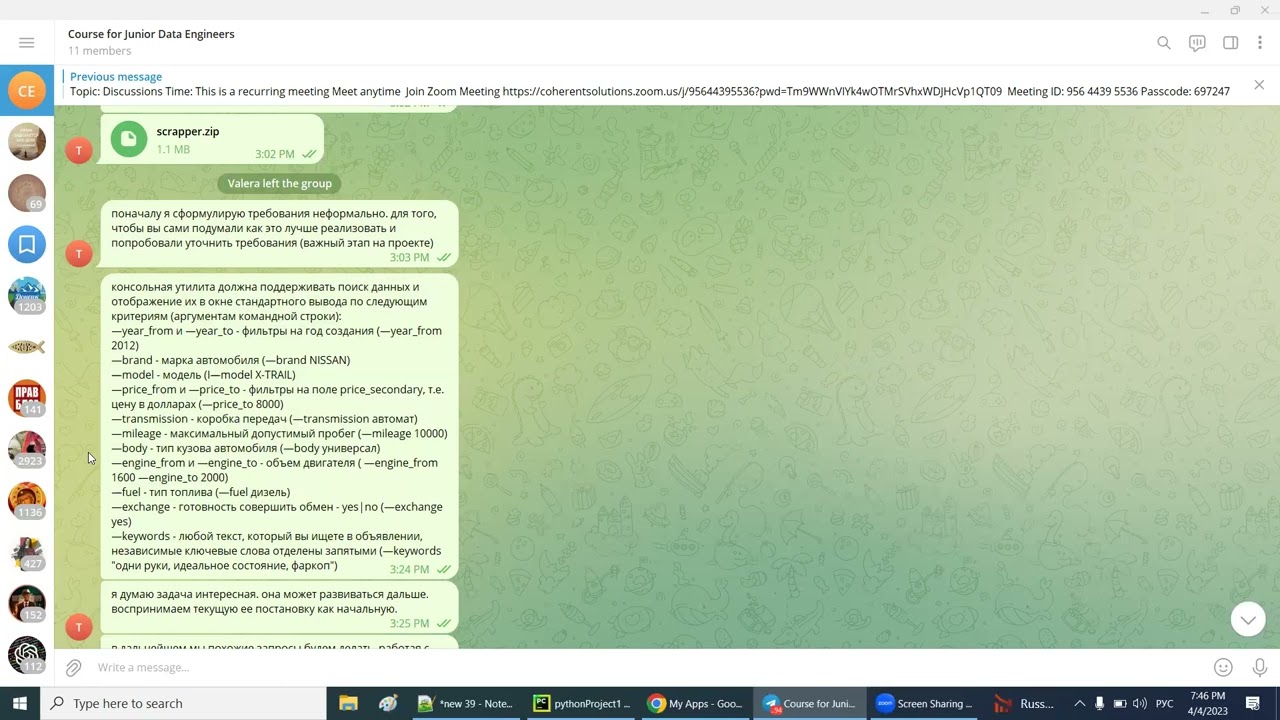Open the chat with 112 unread badge
The width and height of the screenshot is (1280, 720).
pyautogui.click(x=27, y=655)
